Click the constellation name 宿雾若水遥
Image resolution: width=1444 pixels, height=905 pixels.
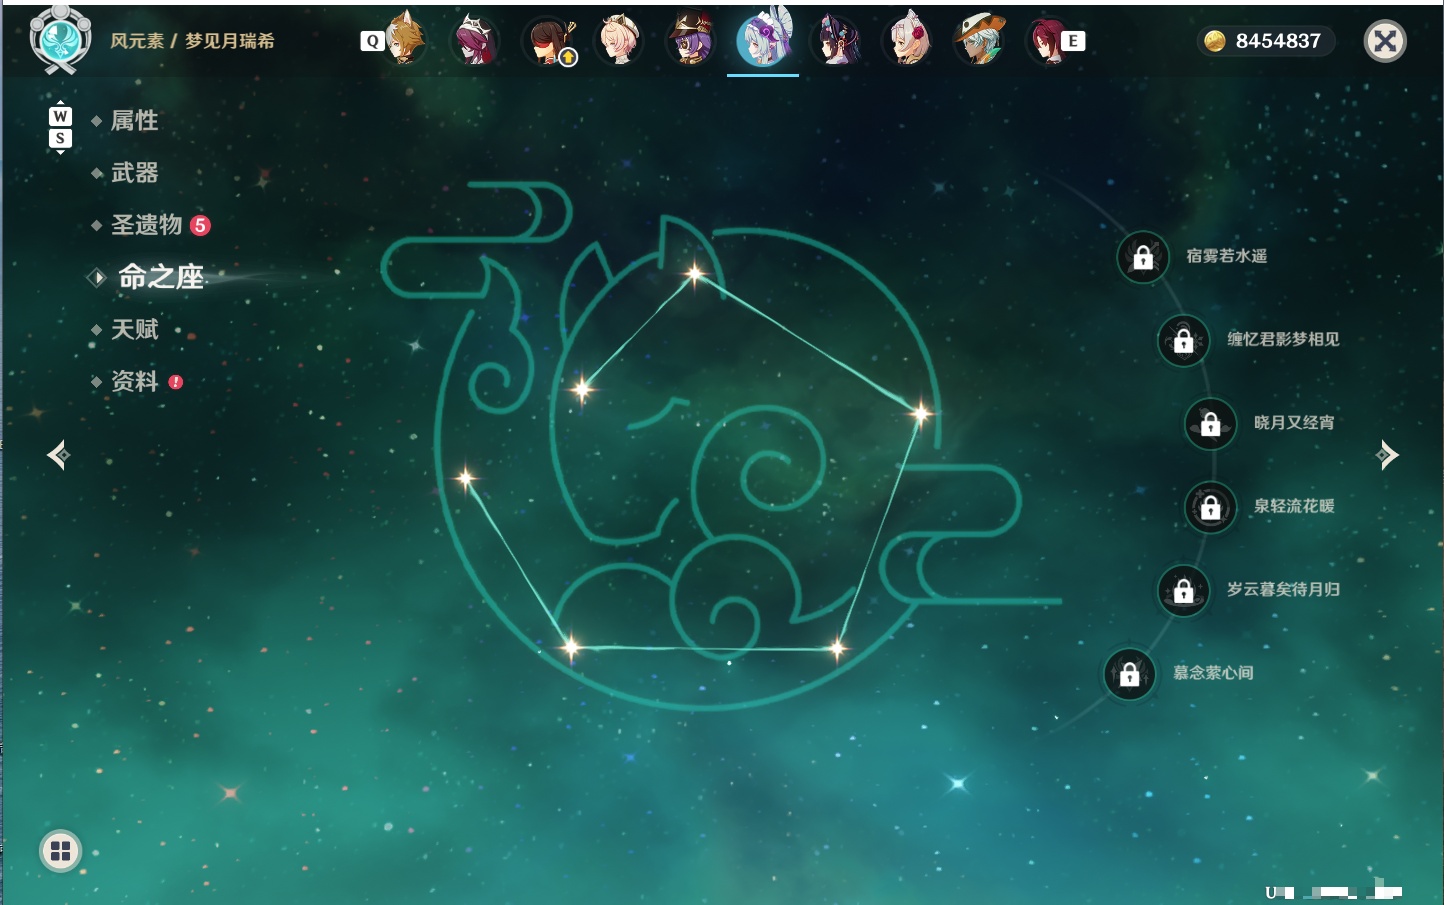click(x=1227, y=256)
